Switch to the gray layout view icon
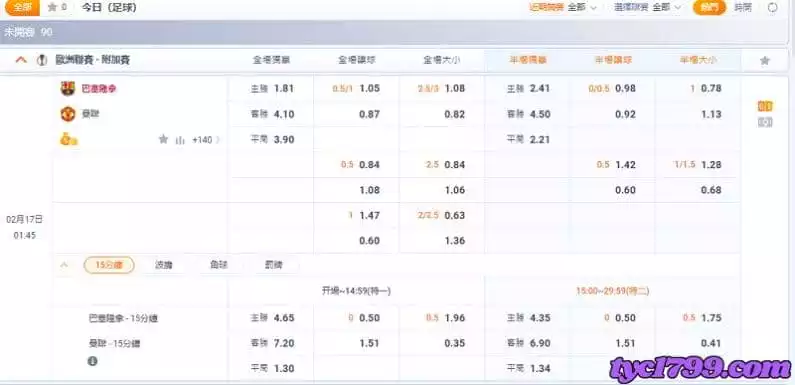 pyautogui.click(x=765, y=122)
